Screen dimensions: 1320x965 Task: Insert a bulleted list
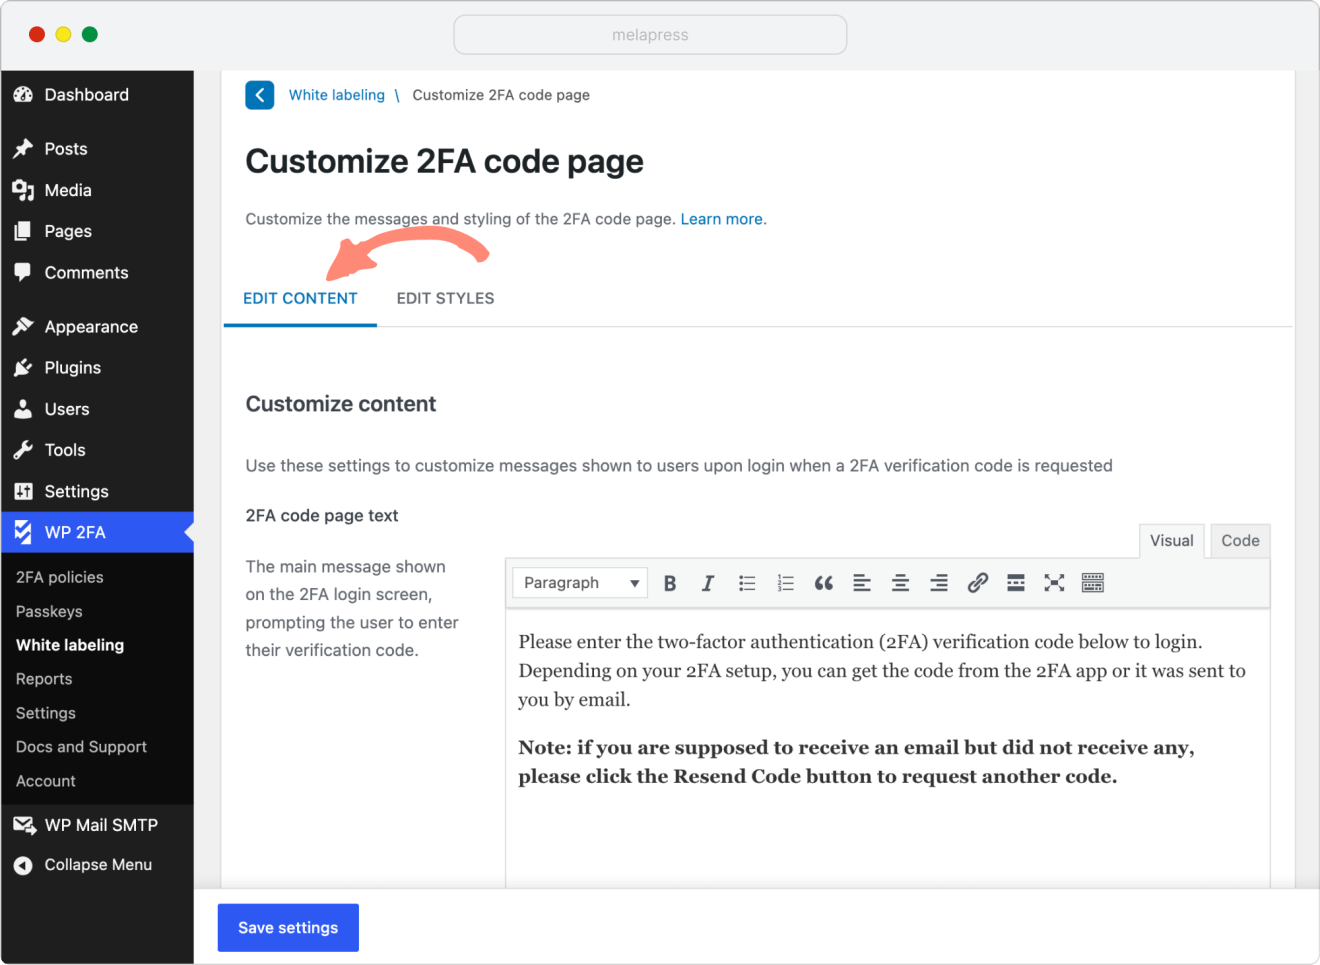[747, 583]
